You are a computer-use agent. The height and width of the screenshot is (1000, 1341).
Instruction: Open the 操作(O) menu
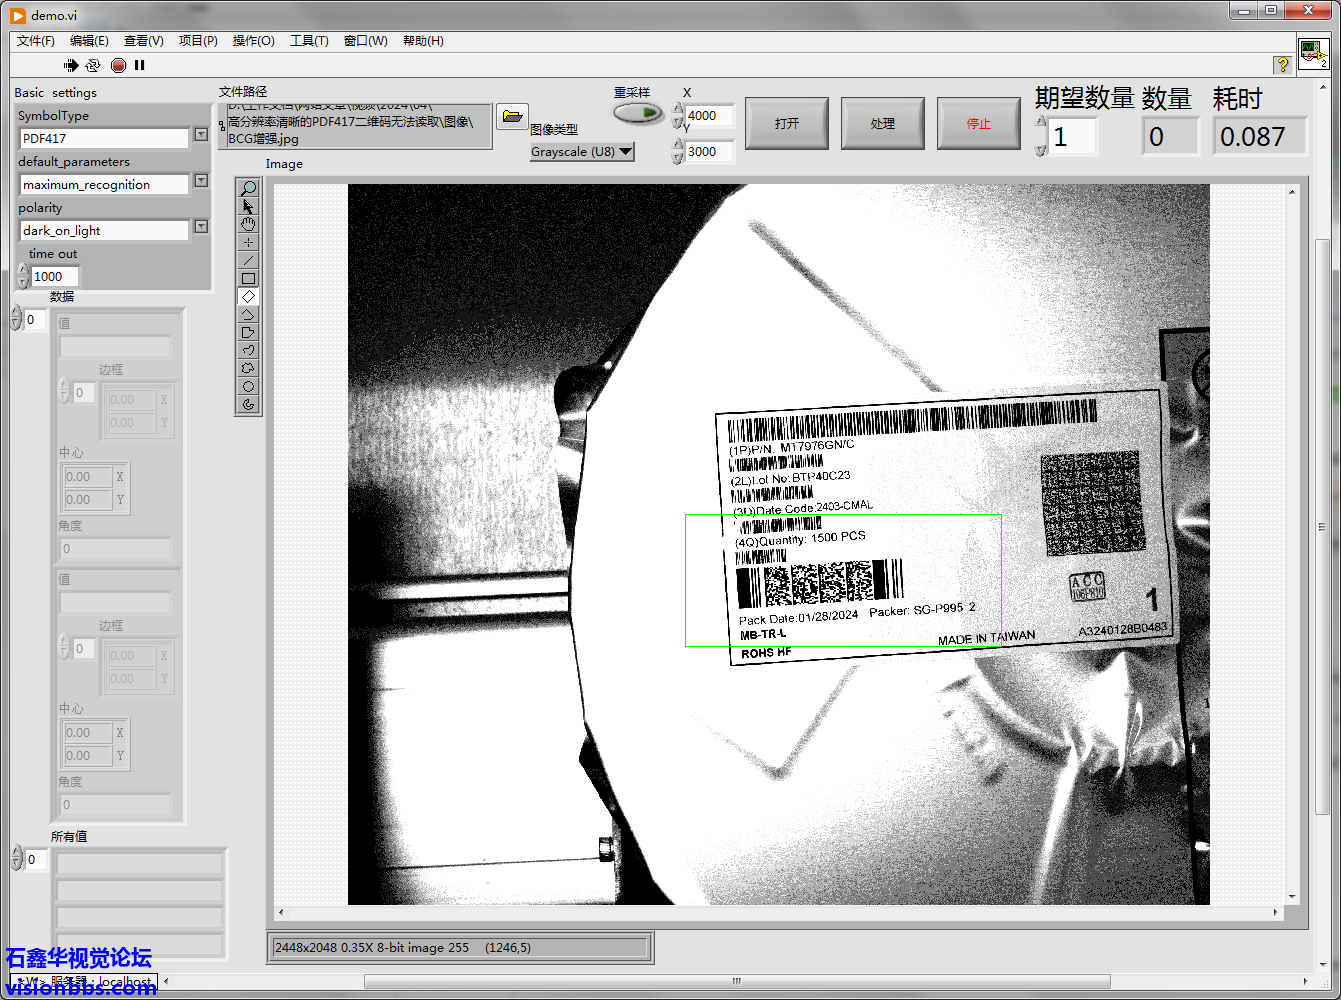click(x=253, y=41)
